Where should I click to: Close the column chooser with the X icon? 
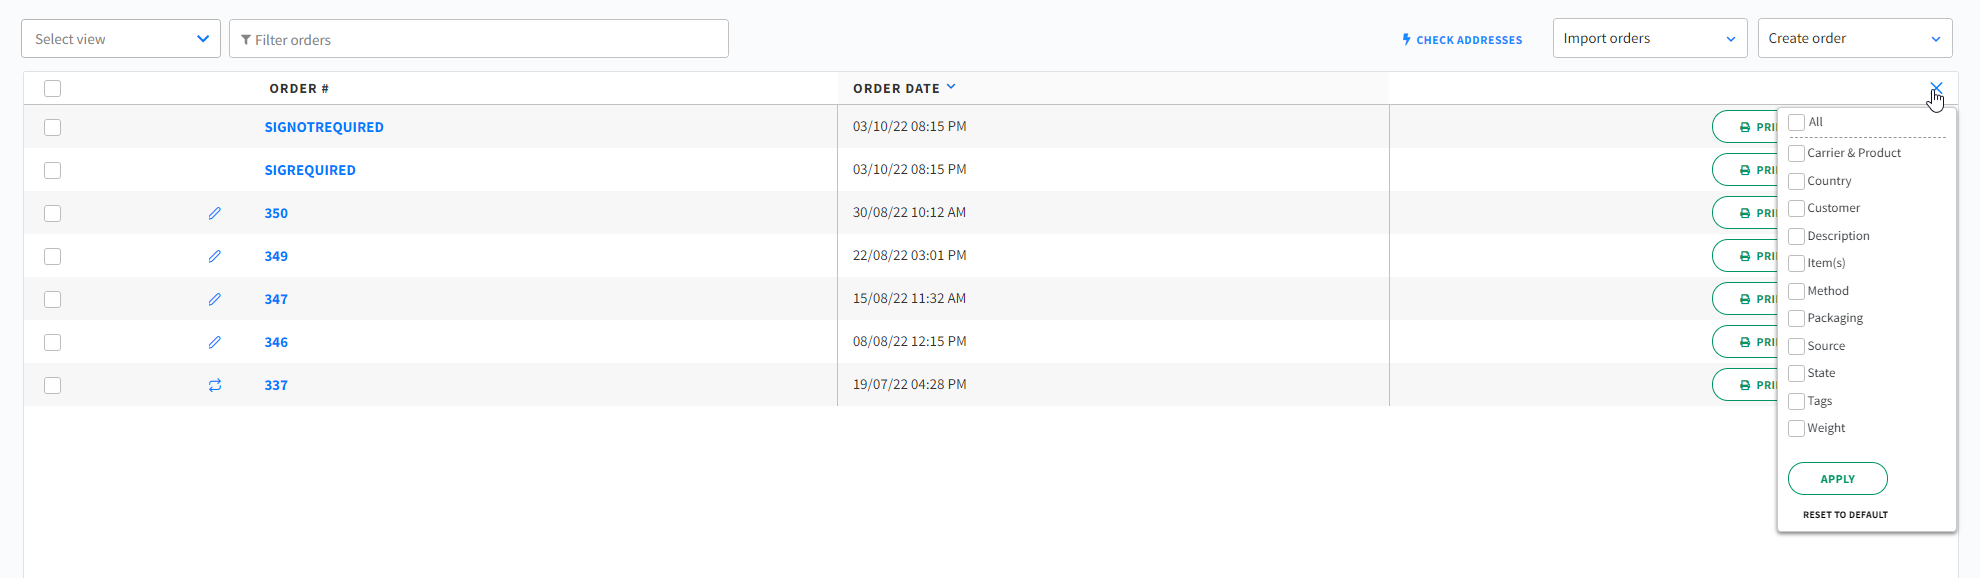point(1936,88)
